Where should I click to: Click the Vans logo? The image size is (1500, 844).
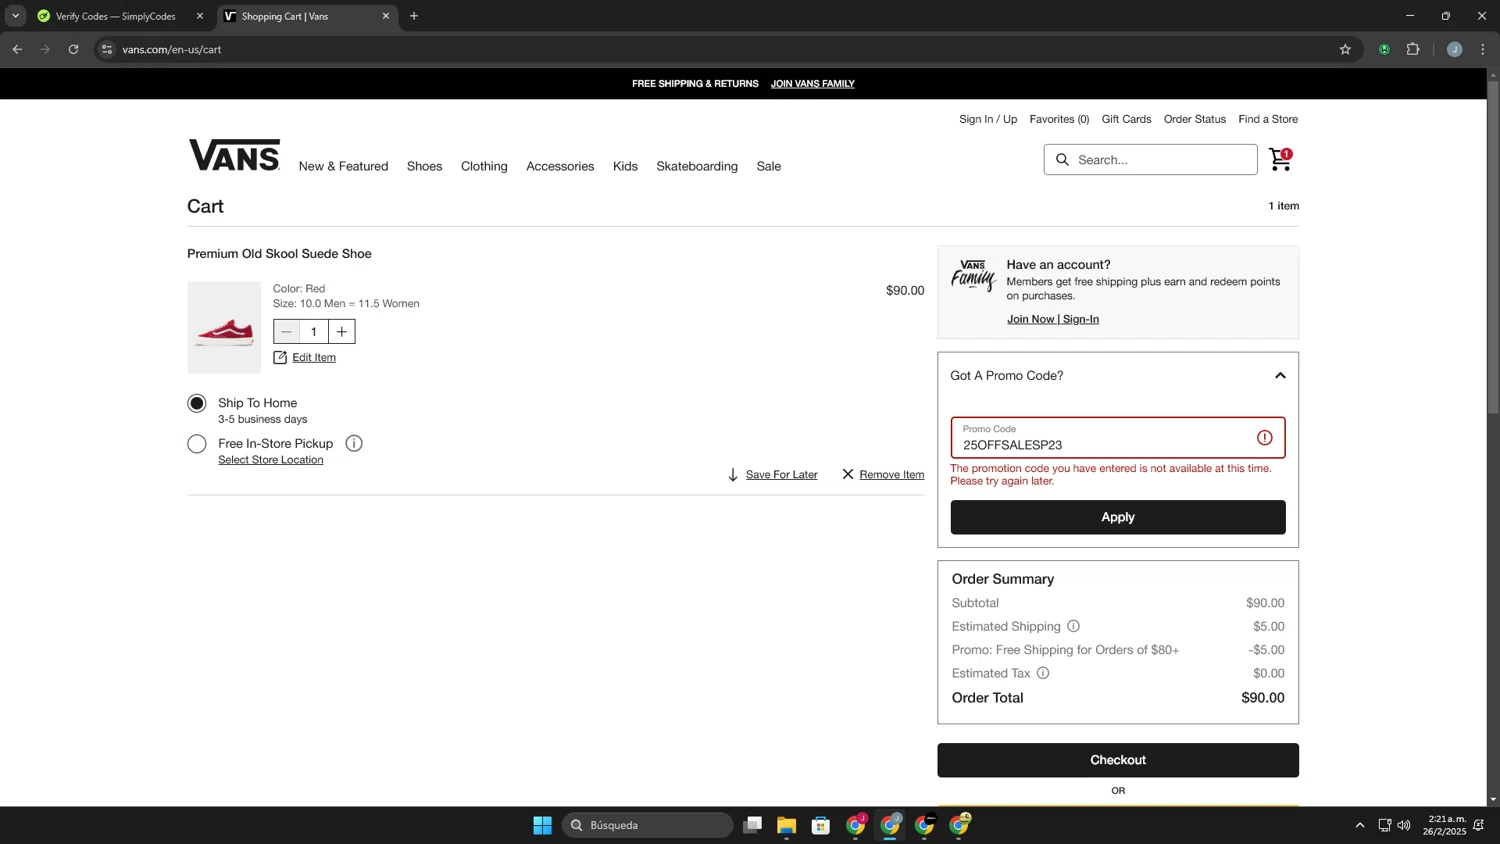click(x=234, y=156)
